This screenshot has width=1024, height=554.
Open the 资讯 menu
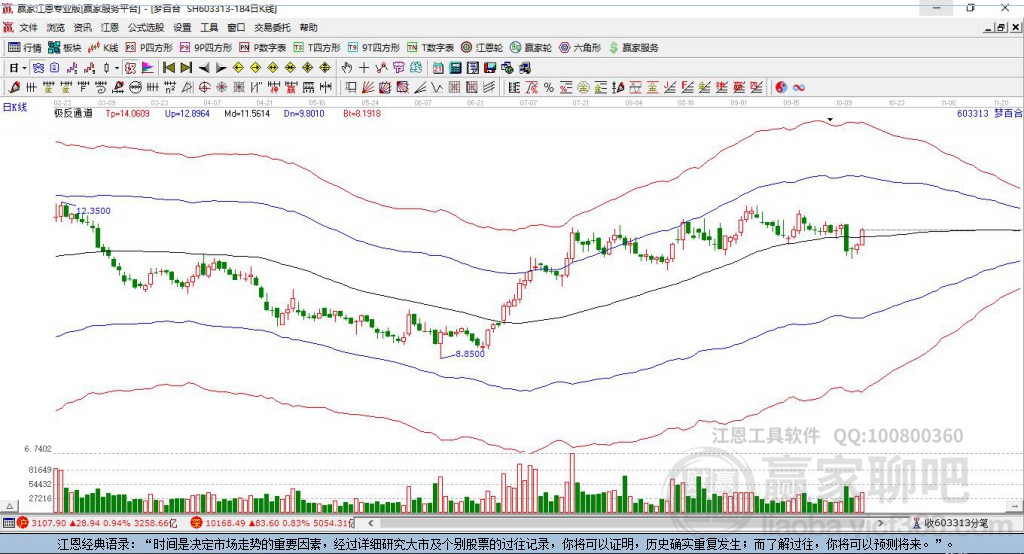tap(82, 27)
